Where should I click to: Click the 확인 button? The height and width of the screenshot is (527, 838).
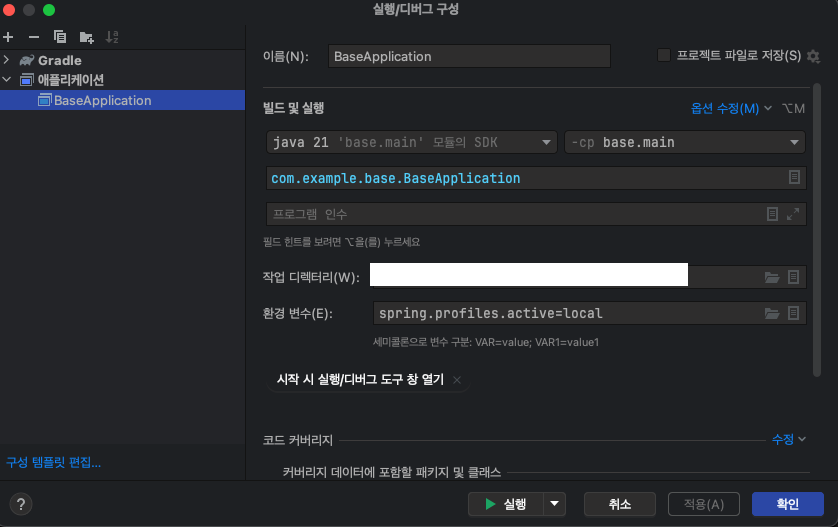pyautogui.click(x=788, y=504)
